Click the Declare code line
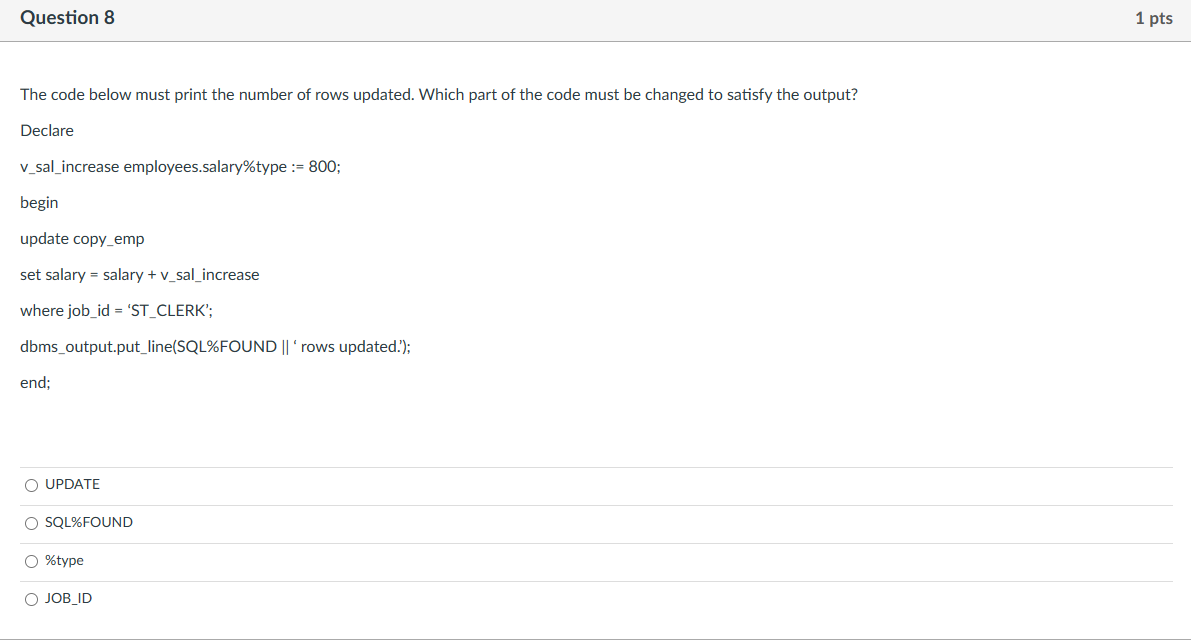The image size is (1191, 642). tap(47, 131)
